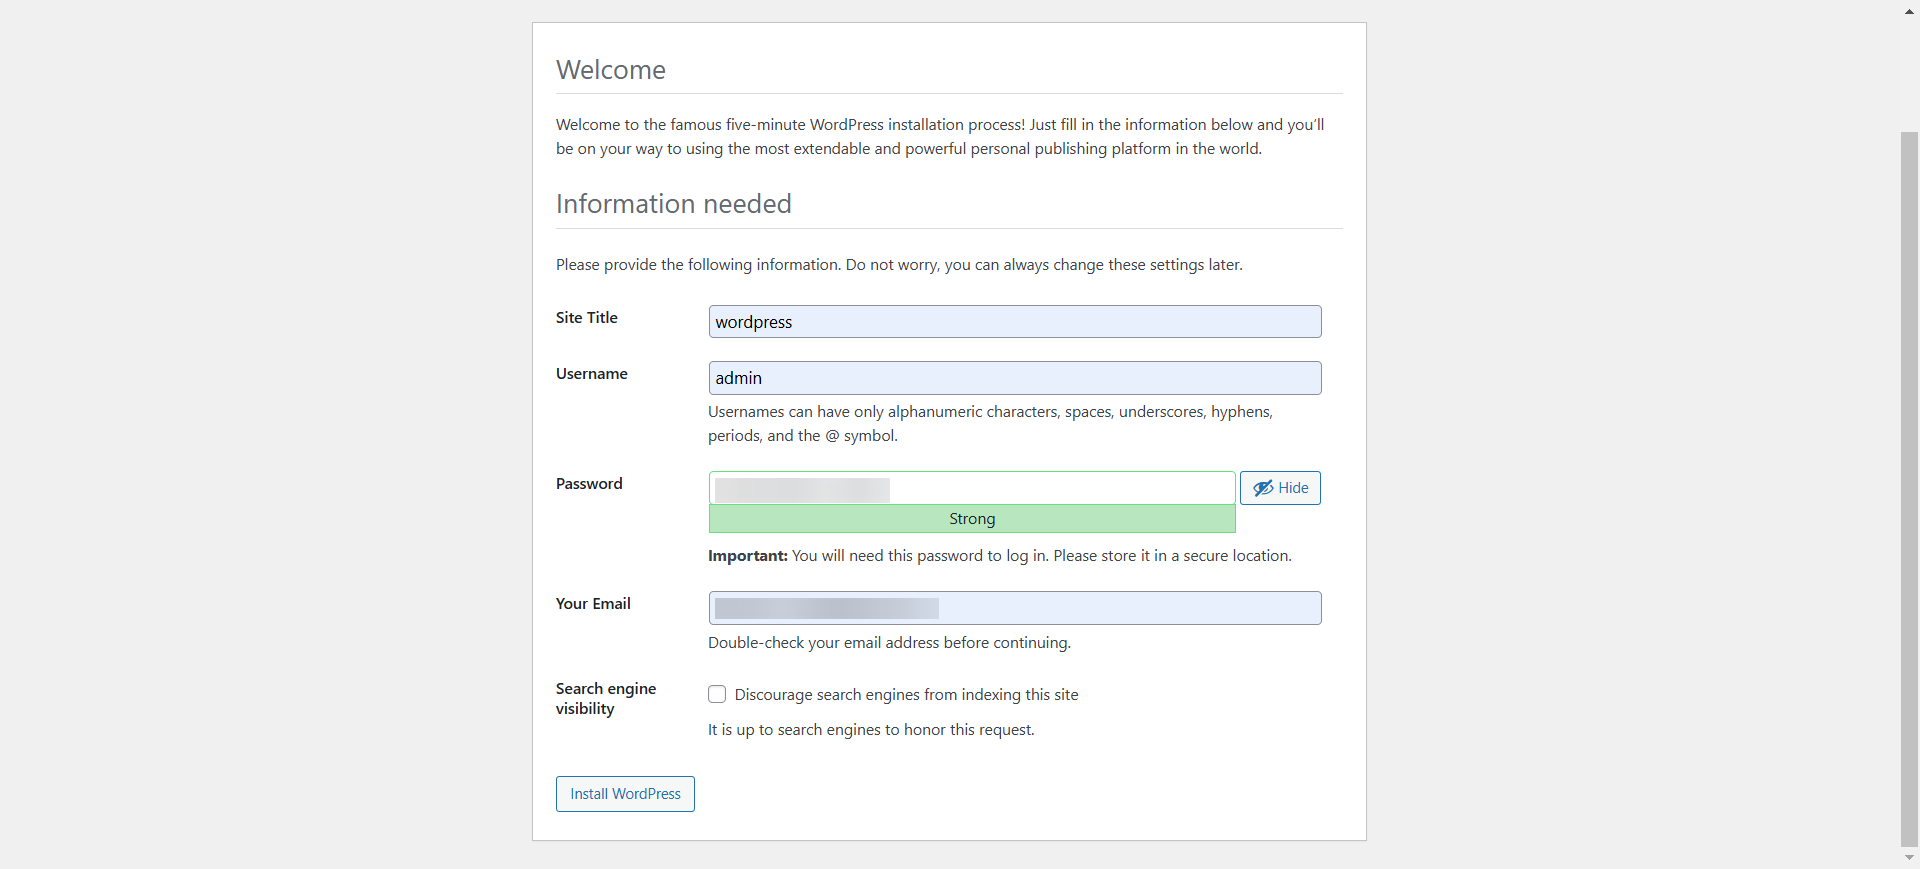Screen dimensions: 1920x869
Task: Click the Welcome heading
Action: (611, 70)
